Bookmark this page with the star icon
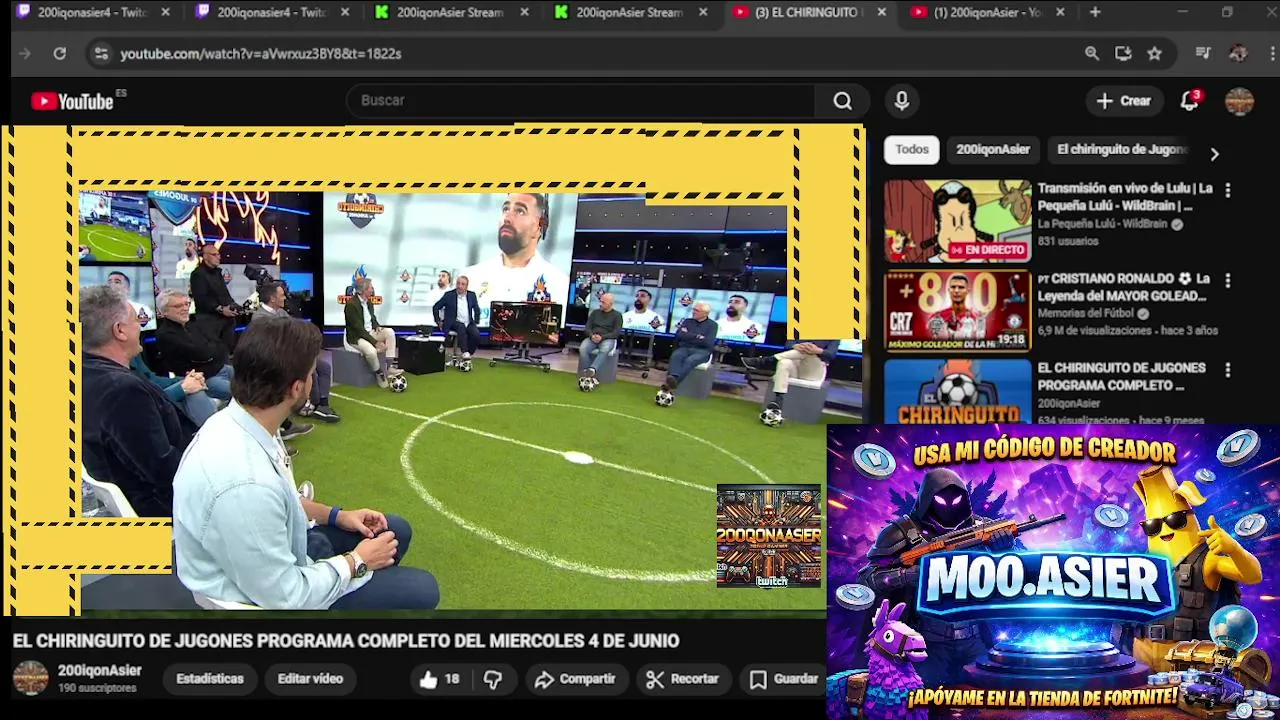This screenshot has height=720, width=1280. [x=1154, y=54]
